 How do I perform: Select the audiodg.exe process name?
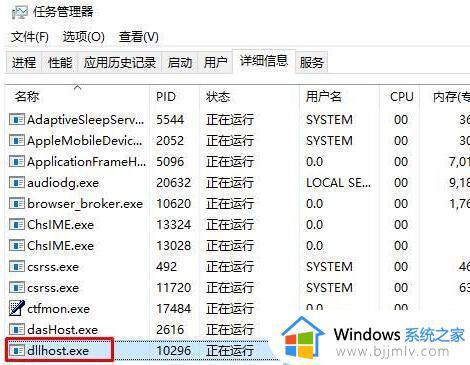pos(63,182)
